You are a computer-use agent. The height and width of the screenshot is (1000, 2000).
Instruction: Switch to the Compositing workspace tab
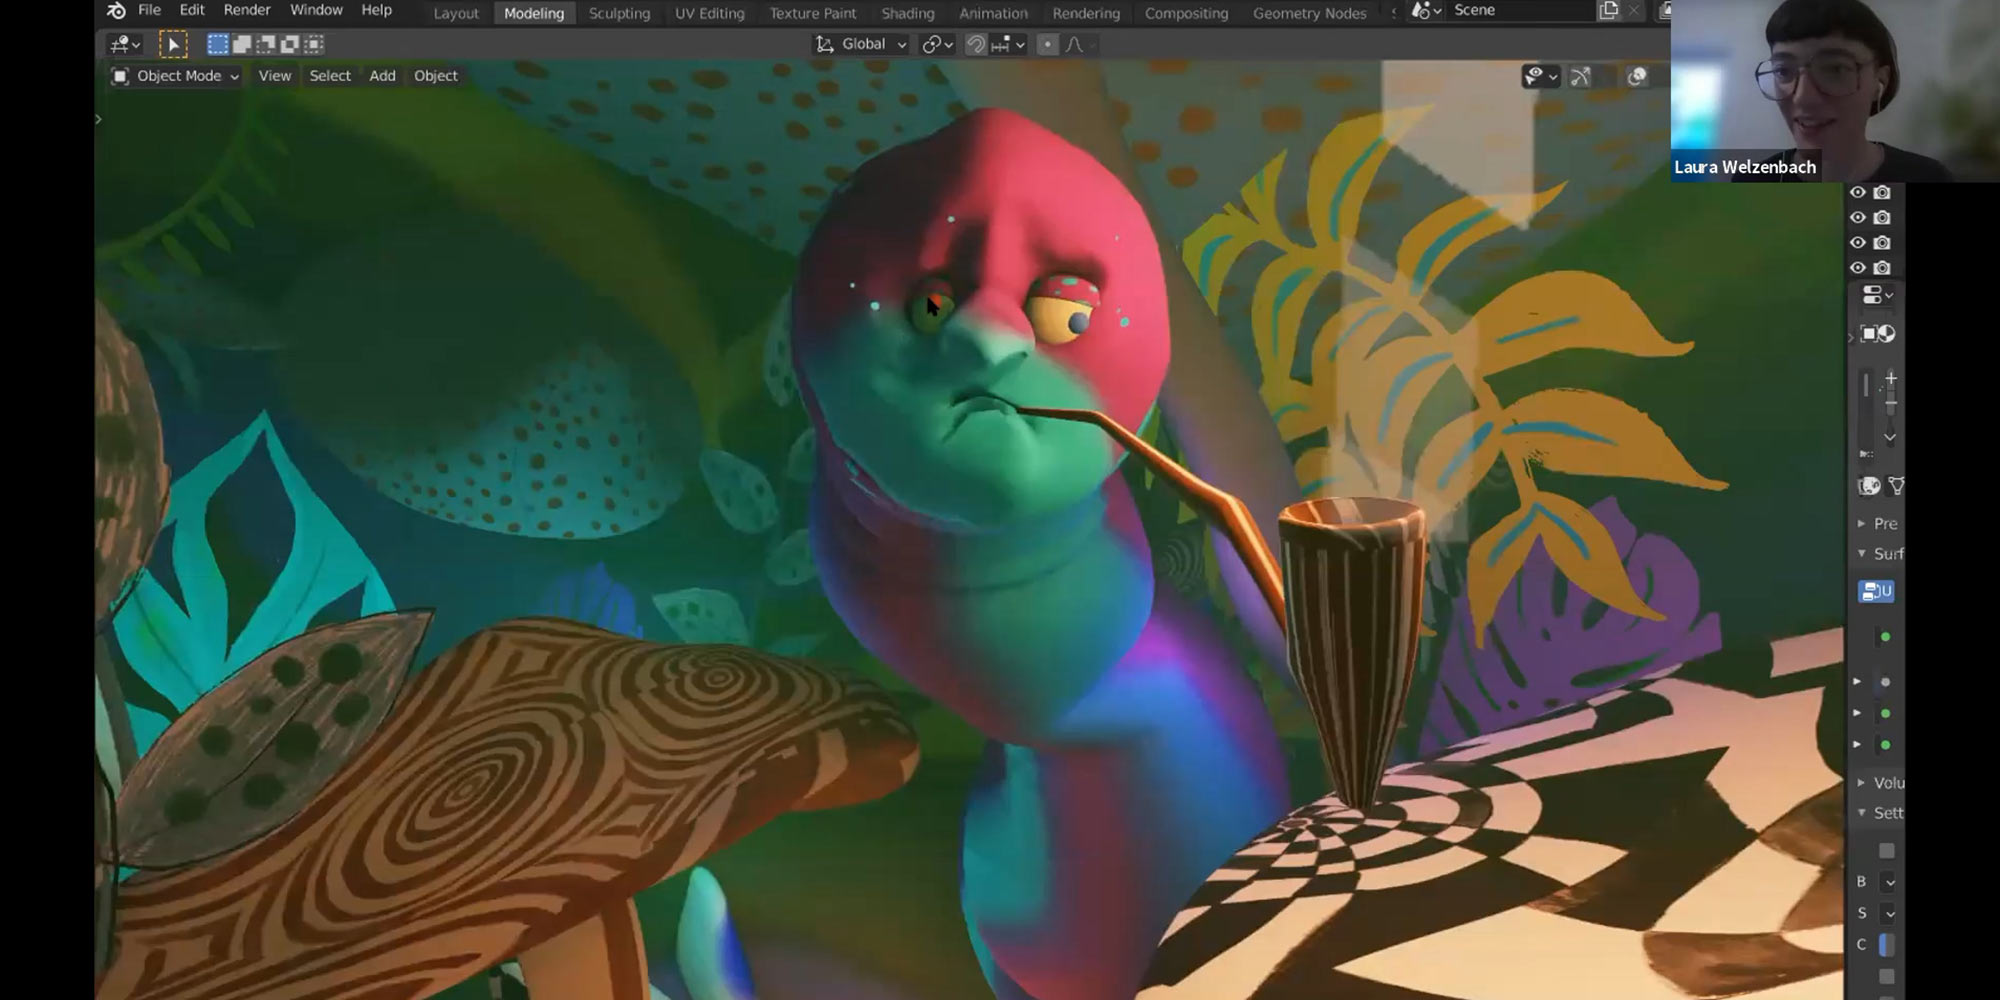1186,13
